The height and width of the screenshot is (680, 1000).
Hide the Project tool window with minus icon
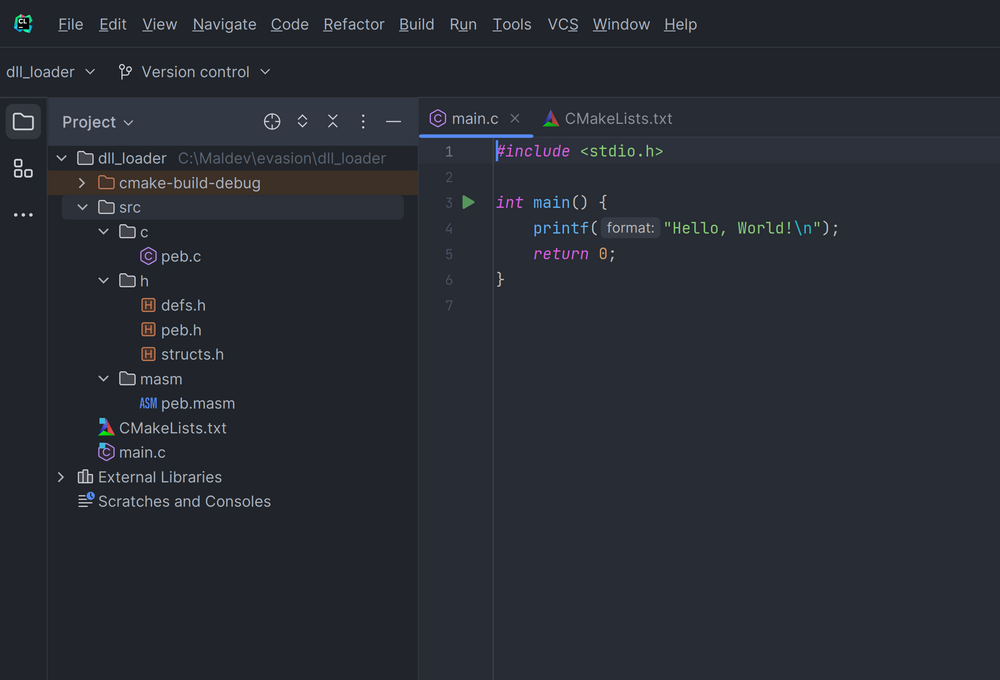(x=393, y=121)
